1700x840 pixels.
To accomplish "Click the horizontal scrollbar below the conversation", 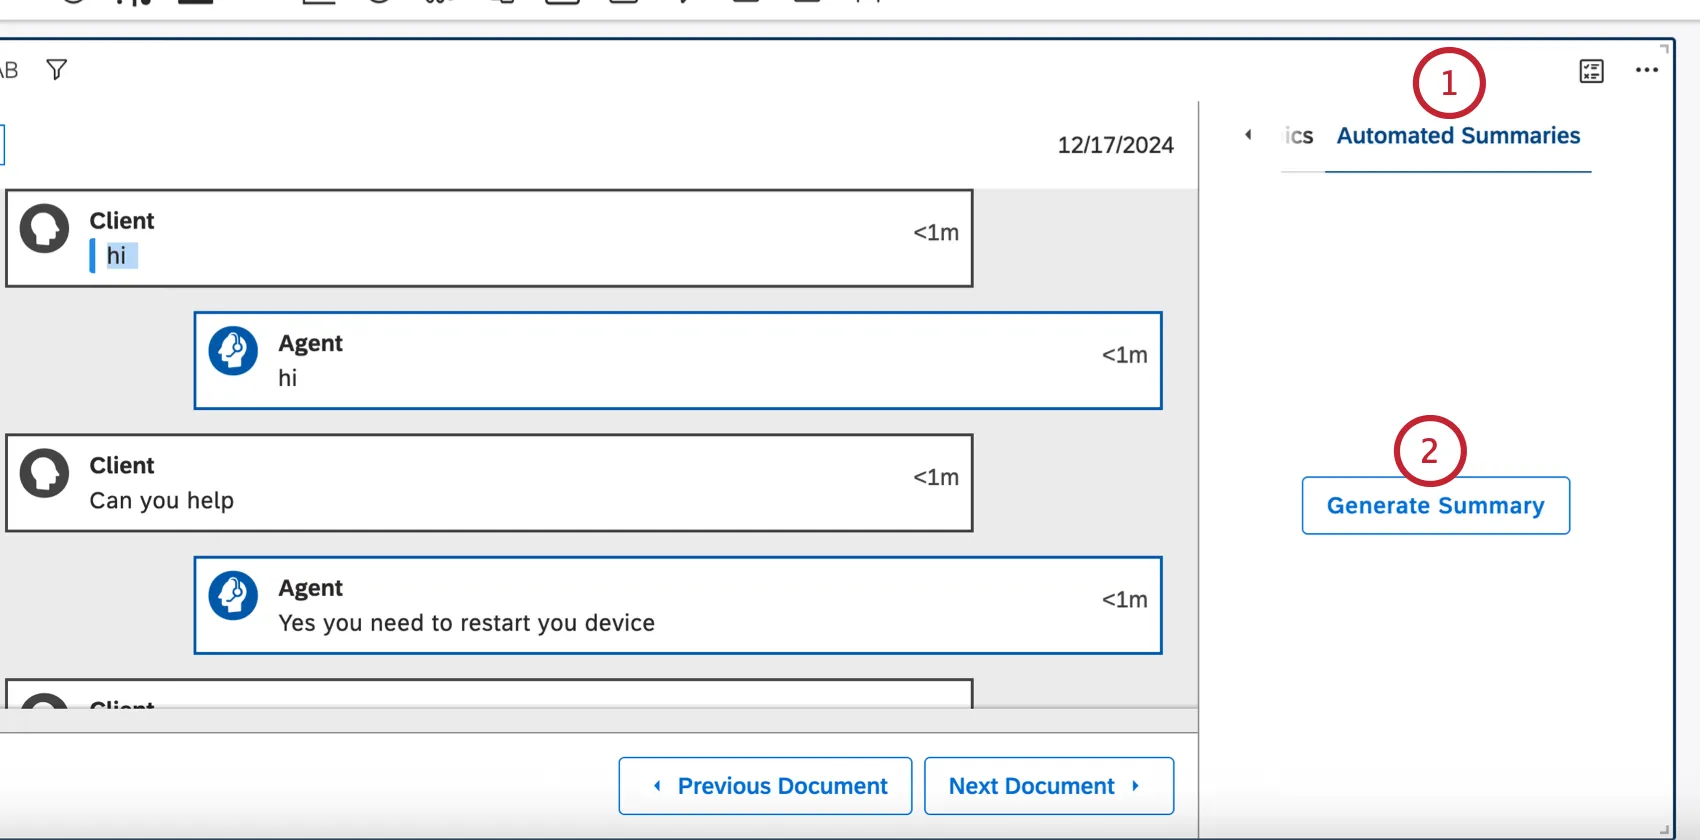I will (598, 720).
